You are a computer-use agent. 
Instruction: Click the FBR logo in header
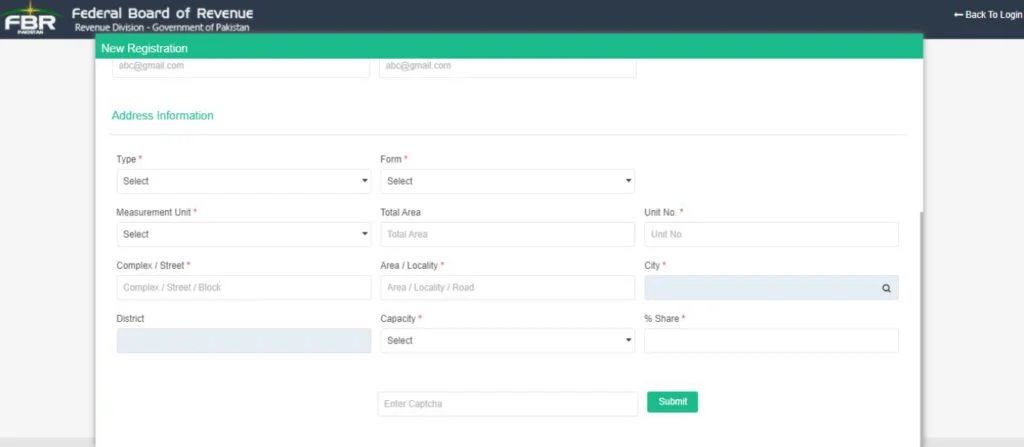click(x=30, y=19)
